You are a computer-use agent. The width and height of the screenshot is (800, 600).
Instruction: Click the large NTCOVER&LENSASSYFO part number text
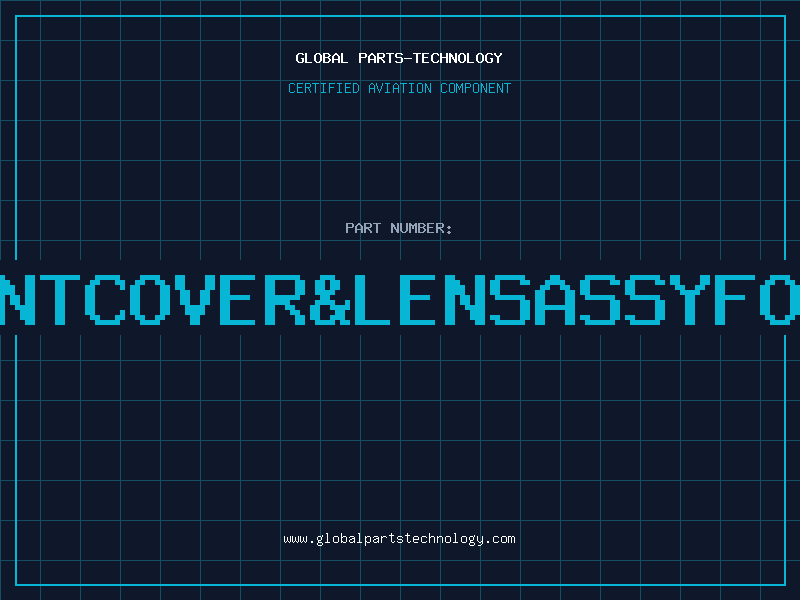point(400,299)
